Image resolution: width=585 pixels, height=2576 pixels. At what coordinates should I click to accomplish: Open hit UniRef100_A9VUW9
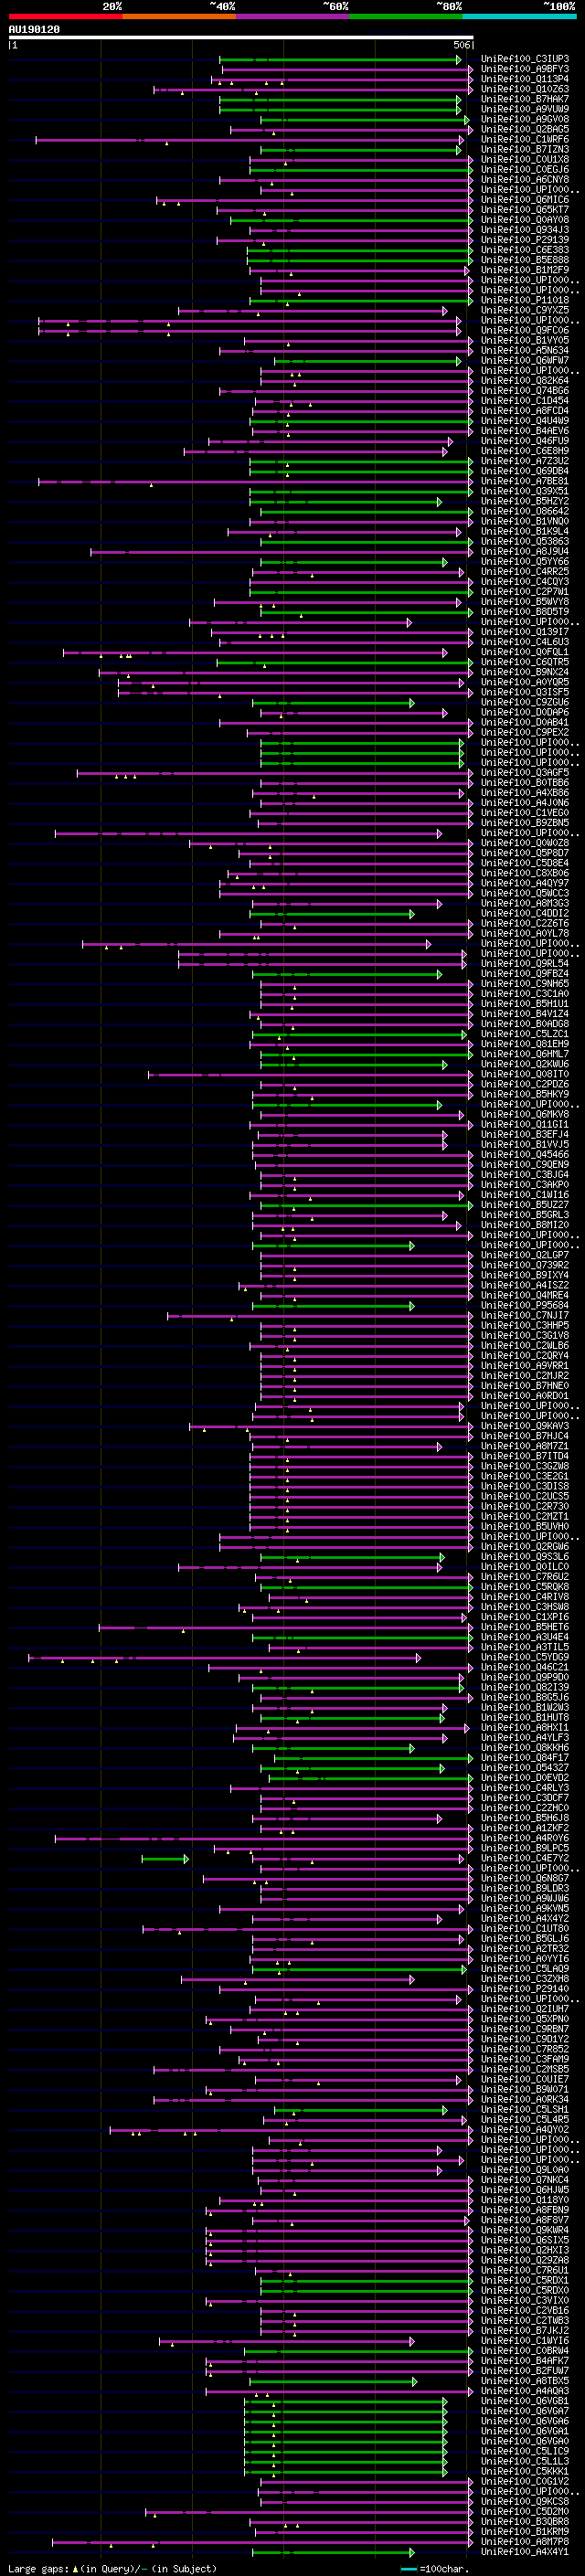coord(524,109)
